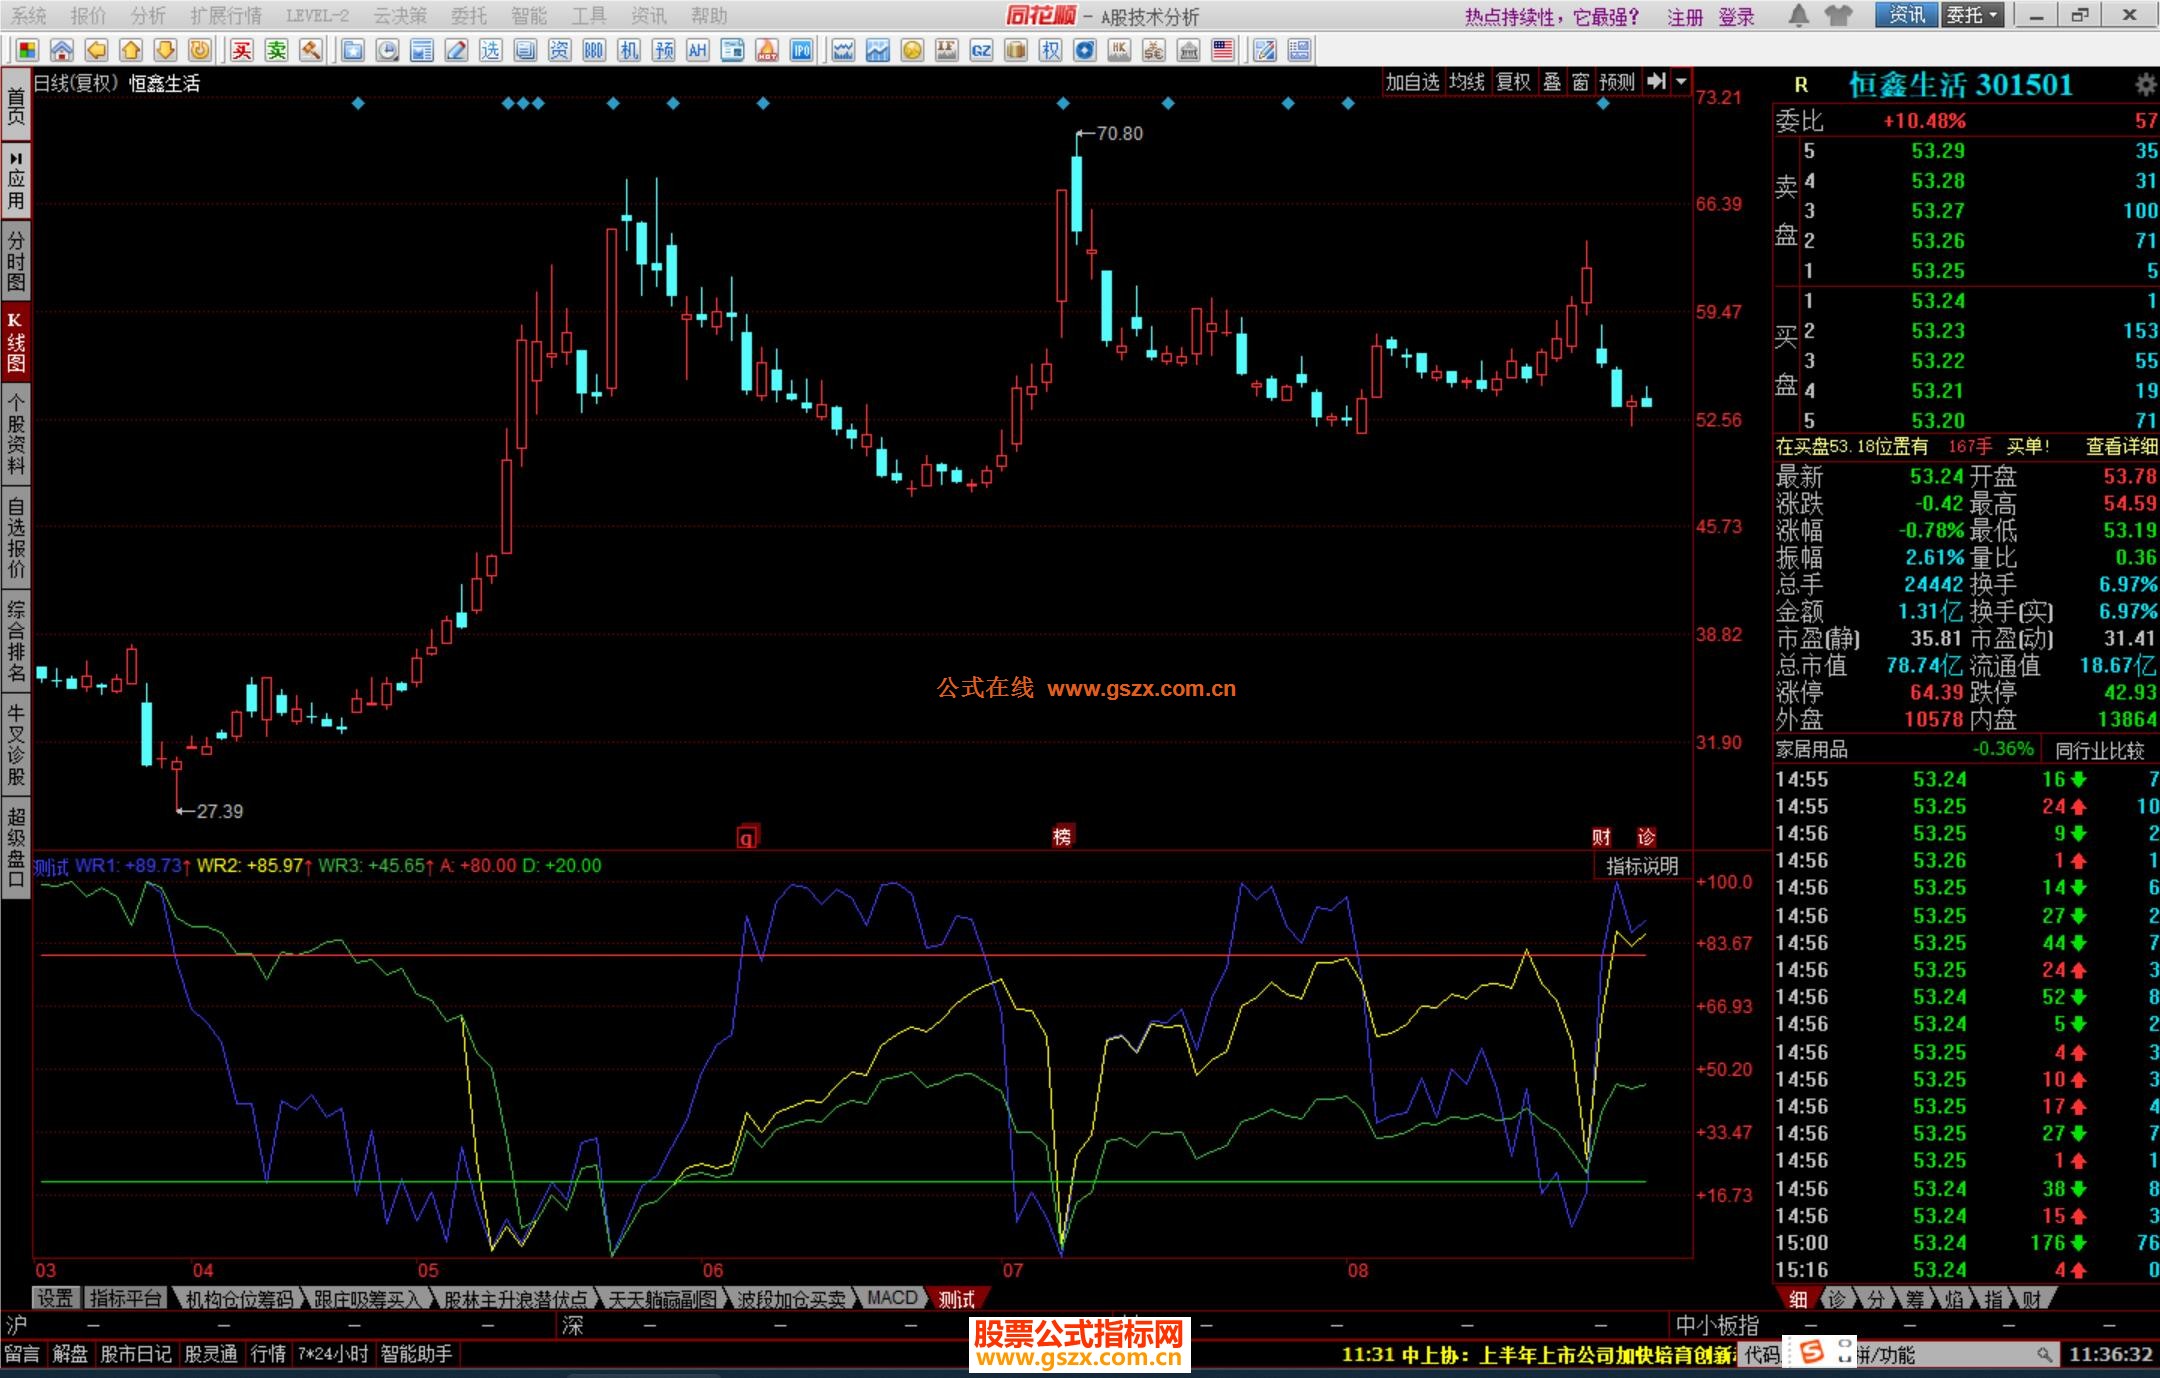The image size is (2160, 1378).
Task: Click the red 买 (buy) toolbar icon
Action: [242, 50]
